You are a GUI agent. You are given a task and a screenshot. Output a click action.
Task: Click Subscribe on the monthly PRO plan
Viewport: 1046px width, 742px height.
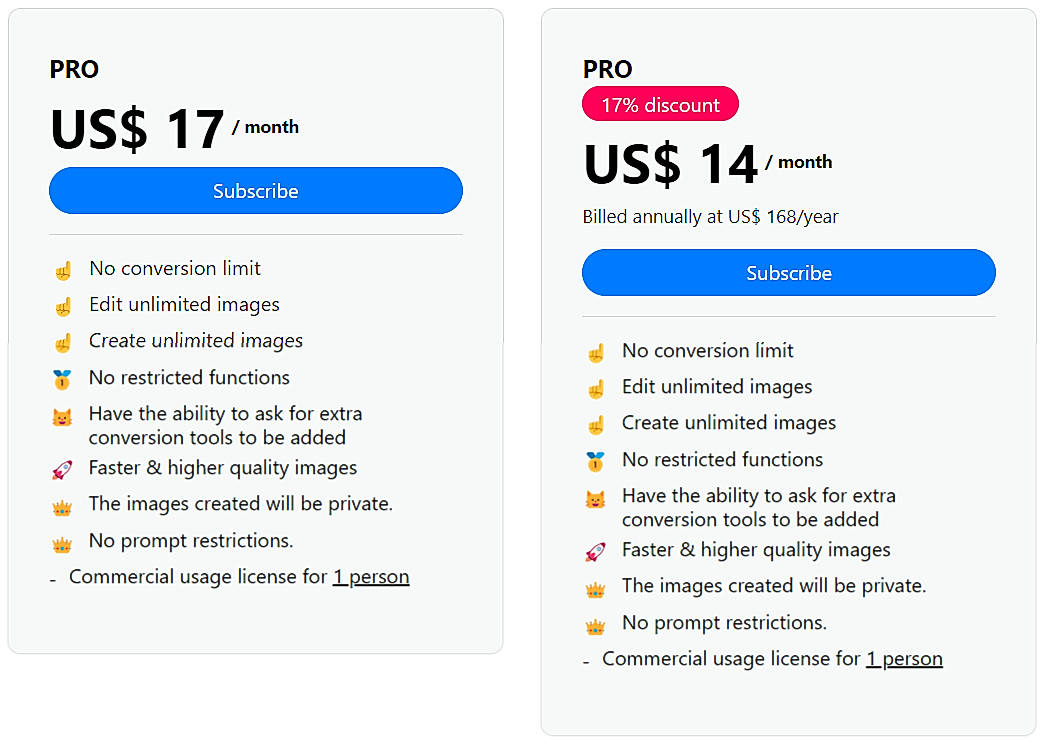coord(255,190)
